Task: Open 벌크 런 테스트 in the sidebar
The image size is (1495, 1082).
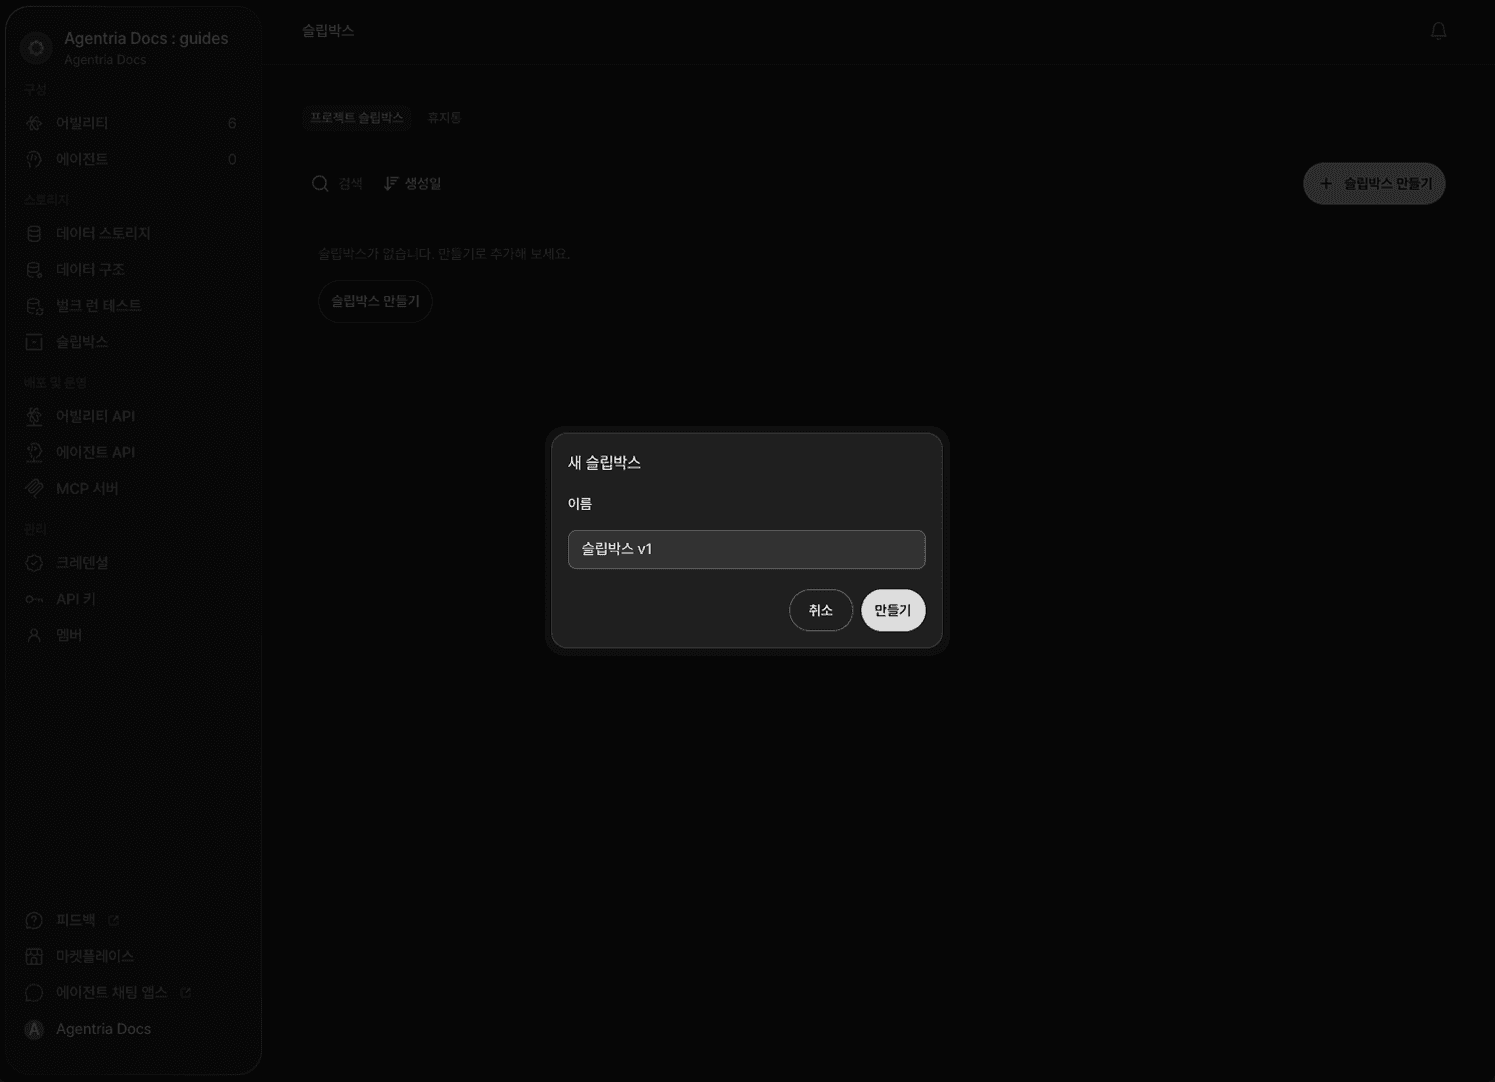Action: tap(132, 306)
